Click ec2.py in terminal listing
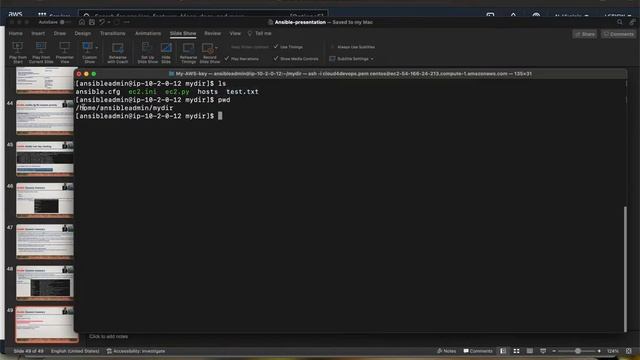This screenshot has width=640, height=360. pos(177,92)
